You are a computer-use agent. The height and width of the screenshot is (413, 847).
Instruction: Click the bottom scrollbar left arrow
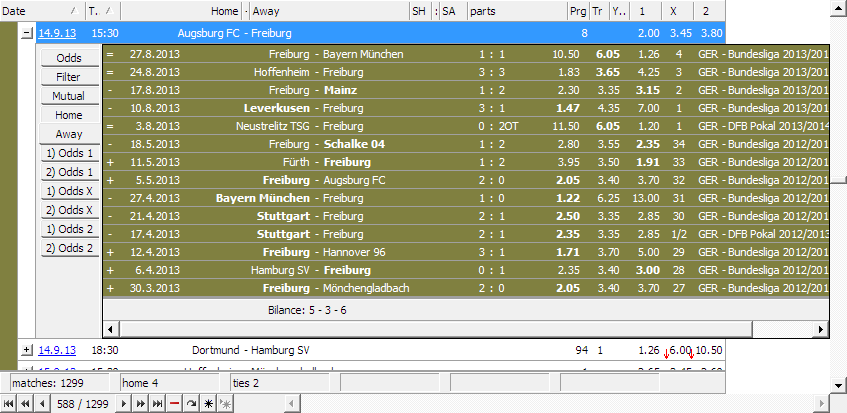293,404
